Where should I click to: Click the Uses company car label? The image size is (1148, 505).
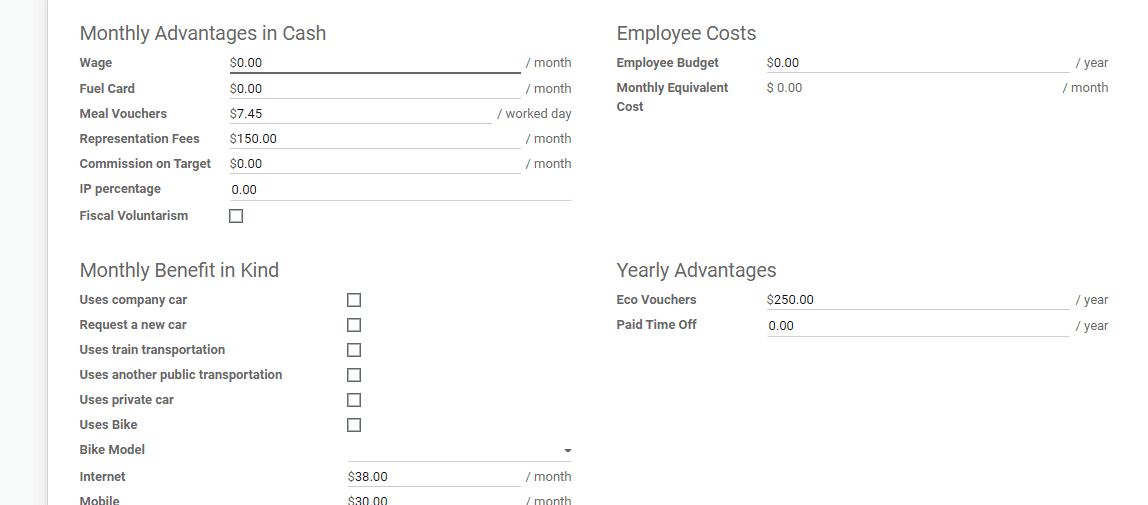point(133,299)
